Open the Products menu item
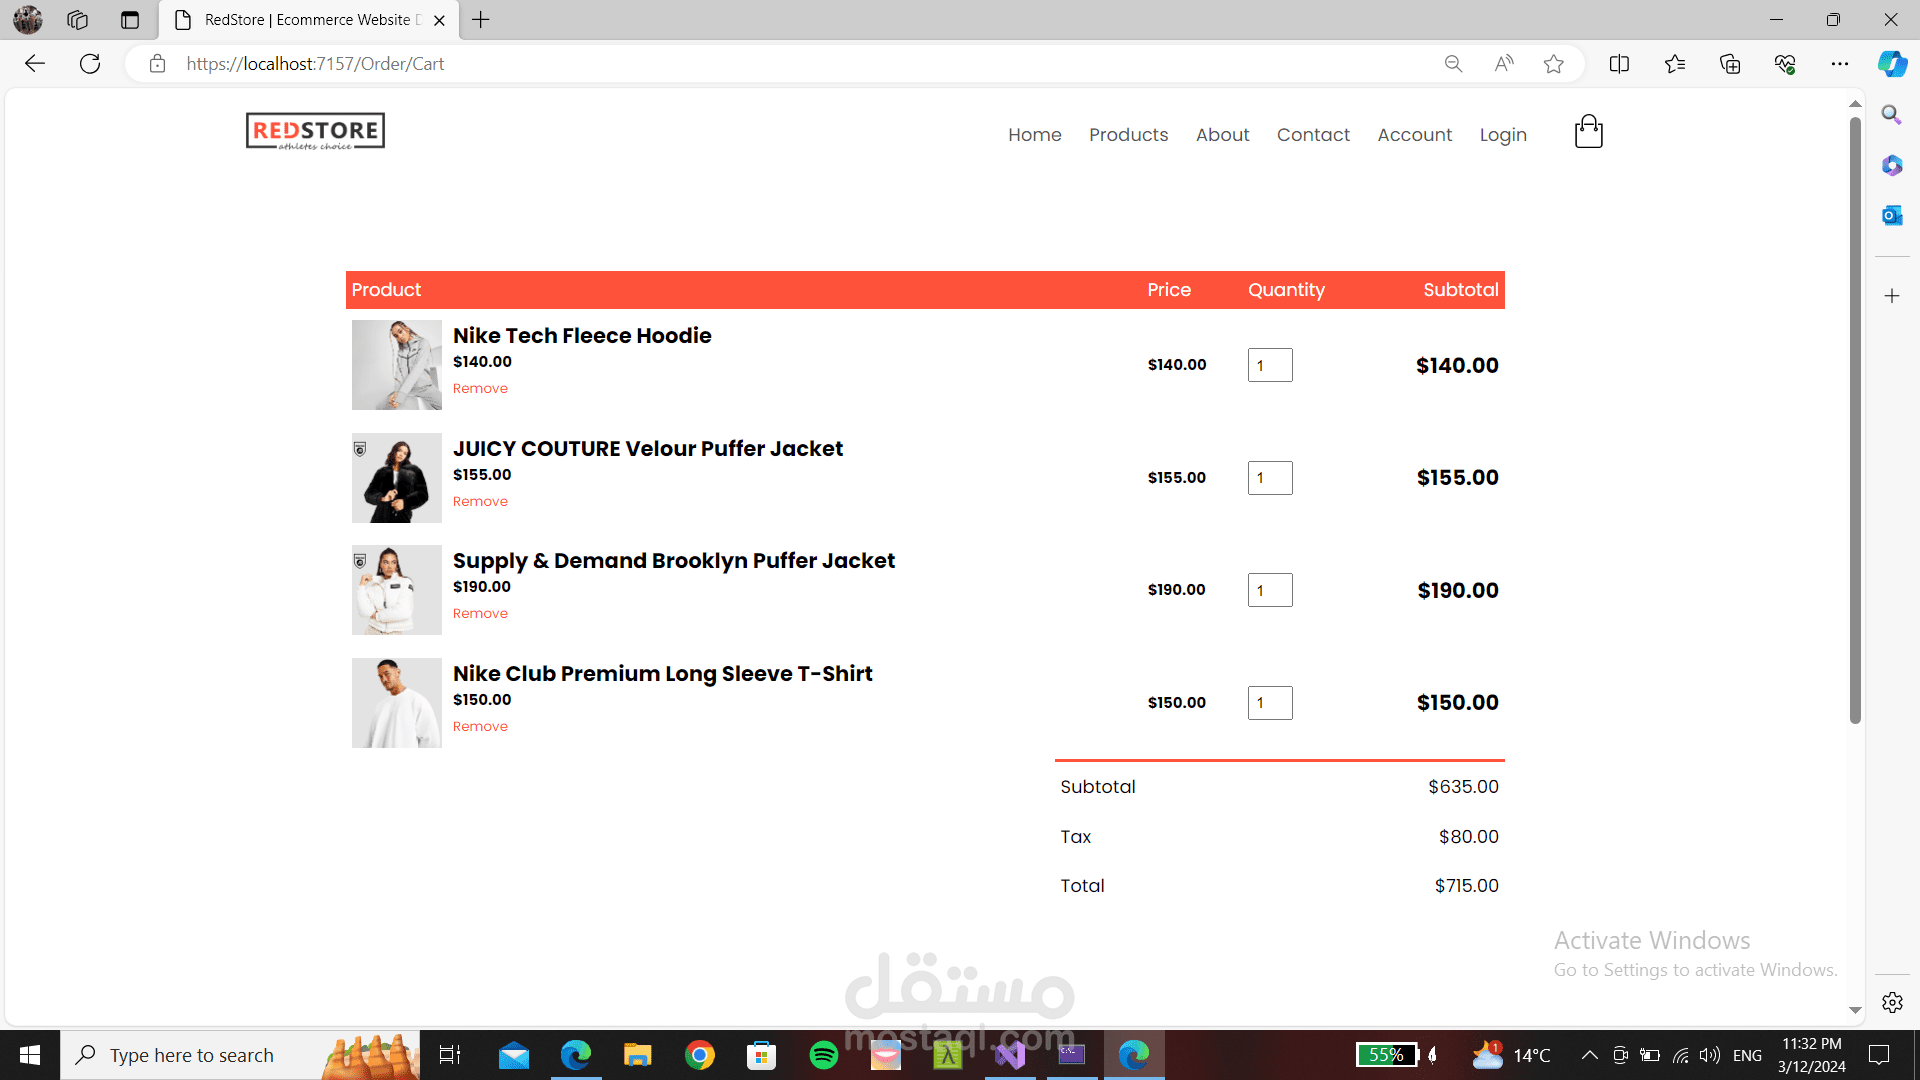The width and height of the screenshot is (1920, 1080). pyautogui.click(x=1128, y=135)
